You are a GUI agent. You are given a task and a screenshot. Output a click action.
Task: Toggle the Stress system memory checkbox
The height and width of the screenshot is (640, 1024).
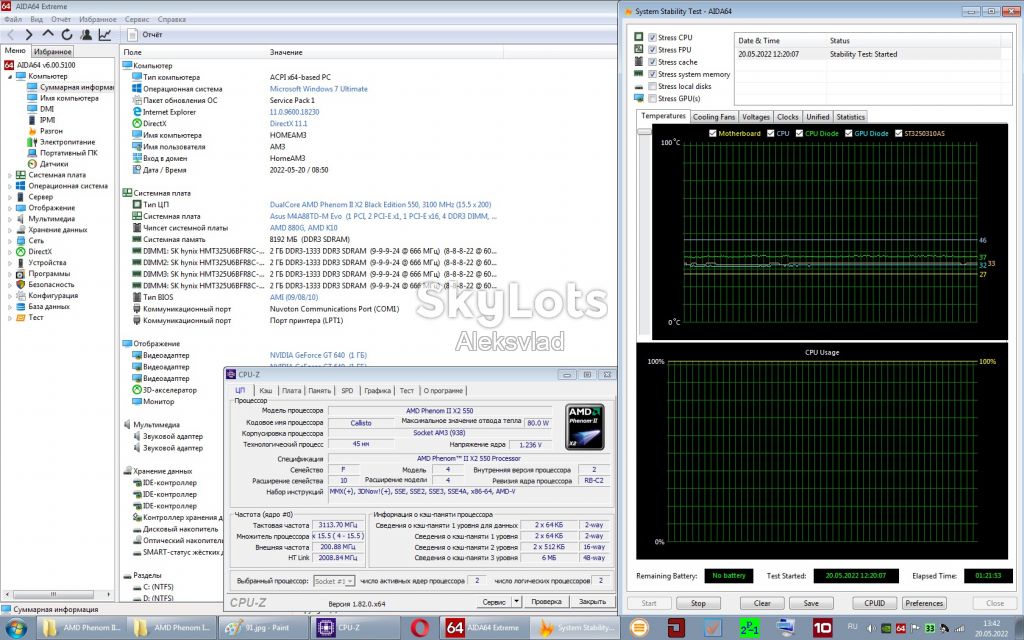pos(652,74)
